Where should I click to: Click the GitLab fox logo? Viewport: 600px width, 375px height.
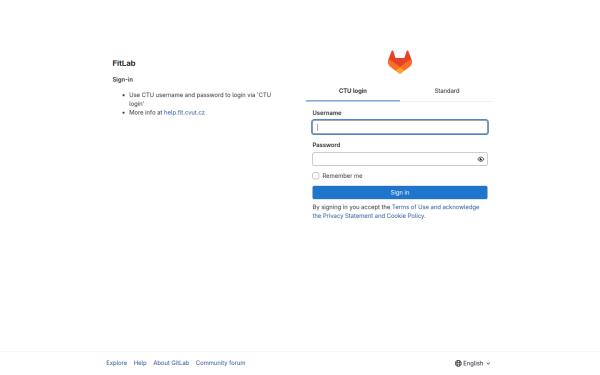click(399, 62)
